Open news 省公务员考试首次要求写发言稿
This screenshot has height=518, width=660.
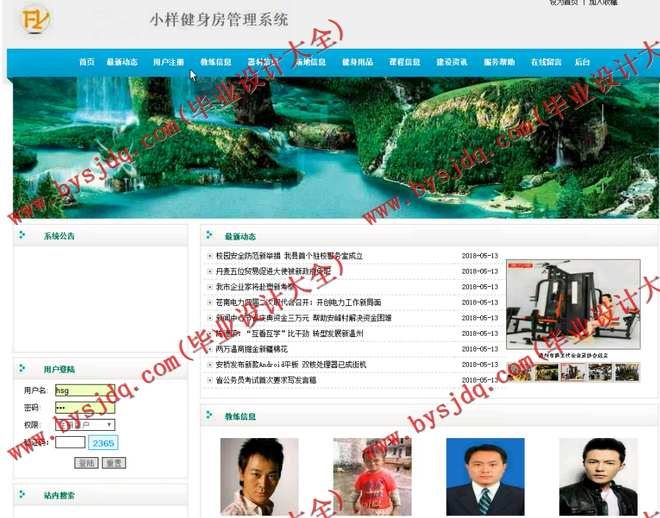(266, 380)
